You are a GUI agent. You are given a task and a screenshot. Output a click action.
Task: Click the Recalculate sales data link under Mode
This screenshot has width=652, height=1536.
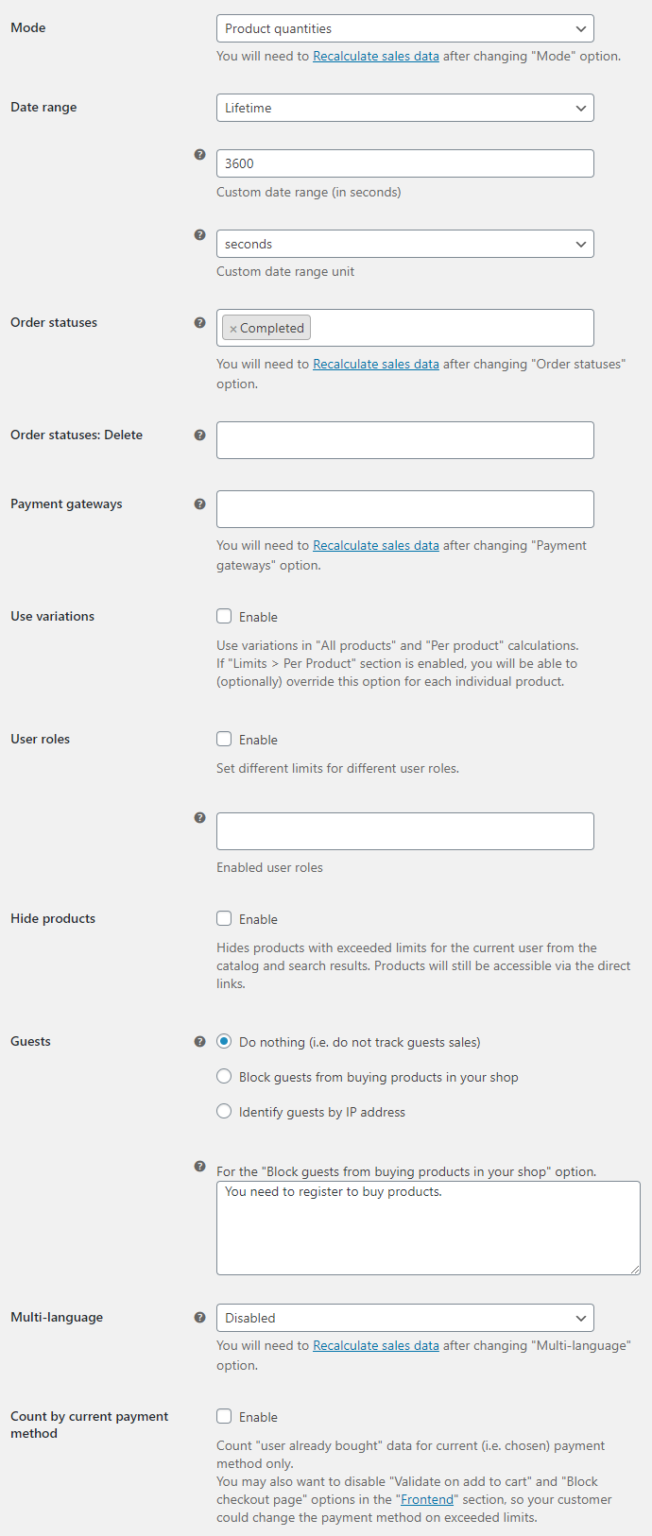[x=375, y=57]
